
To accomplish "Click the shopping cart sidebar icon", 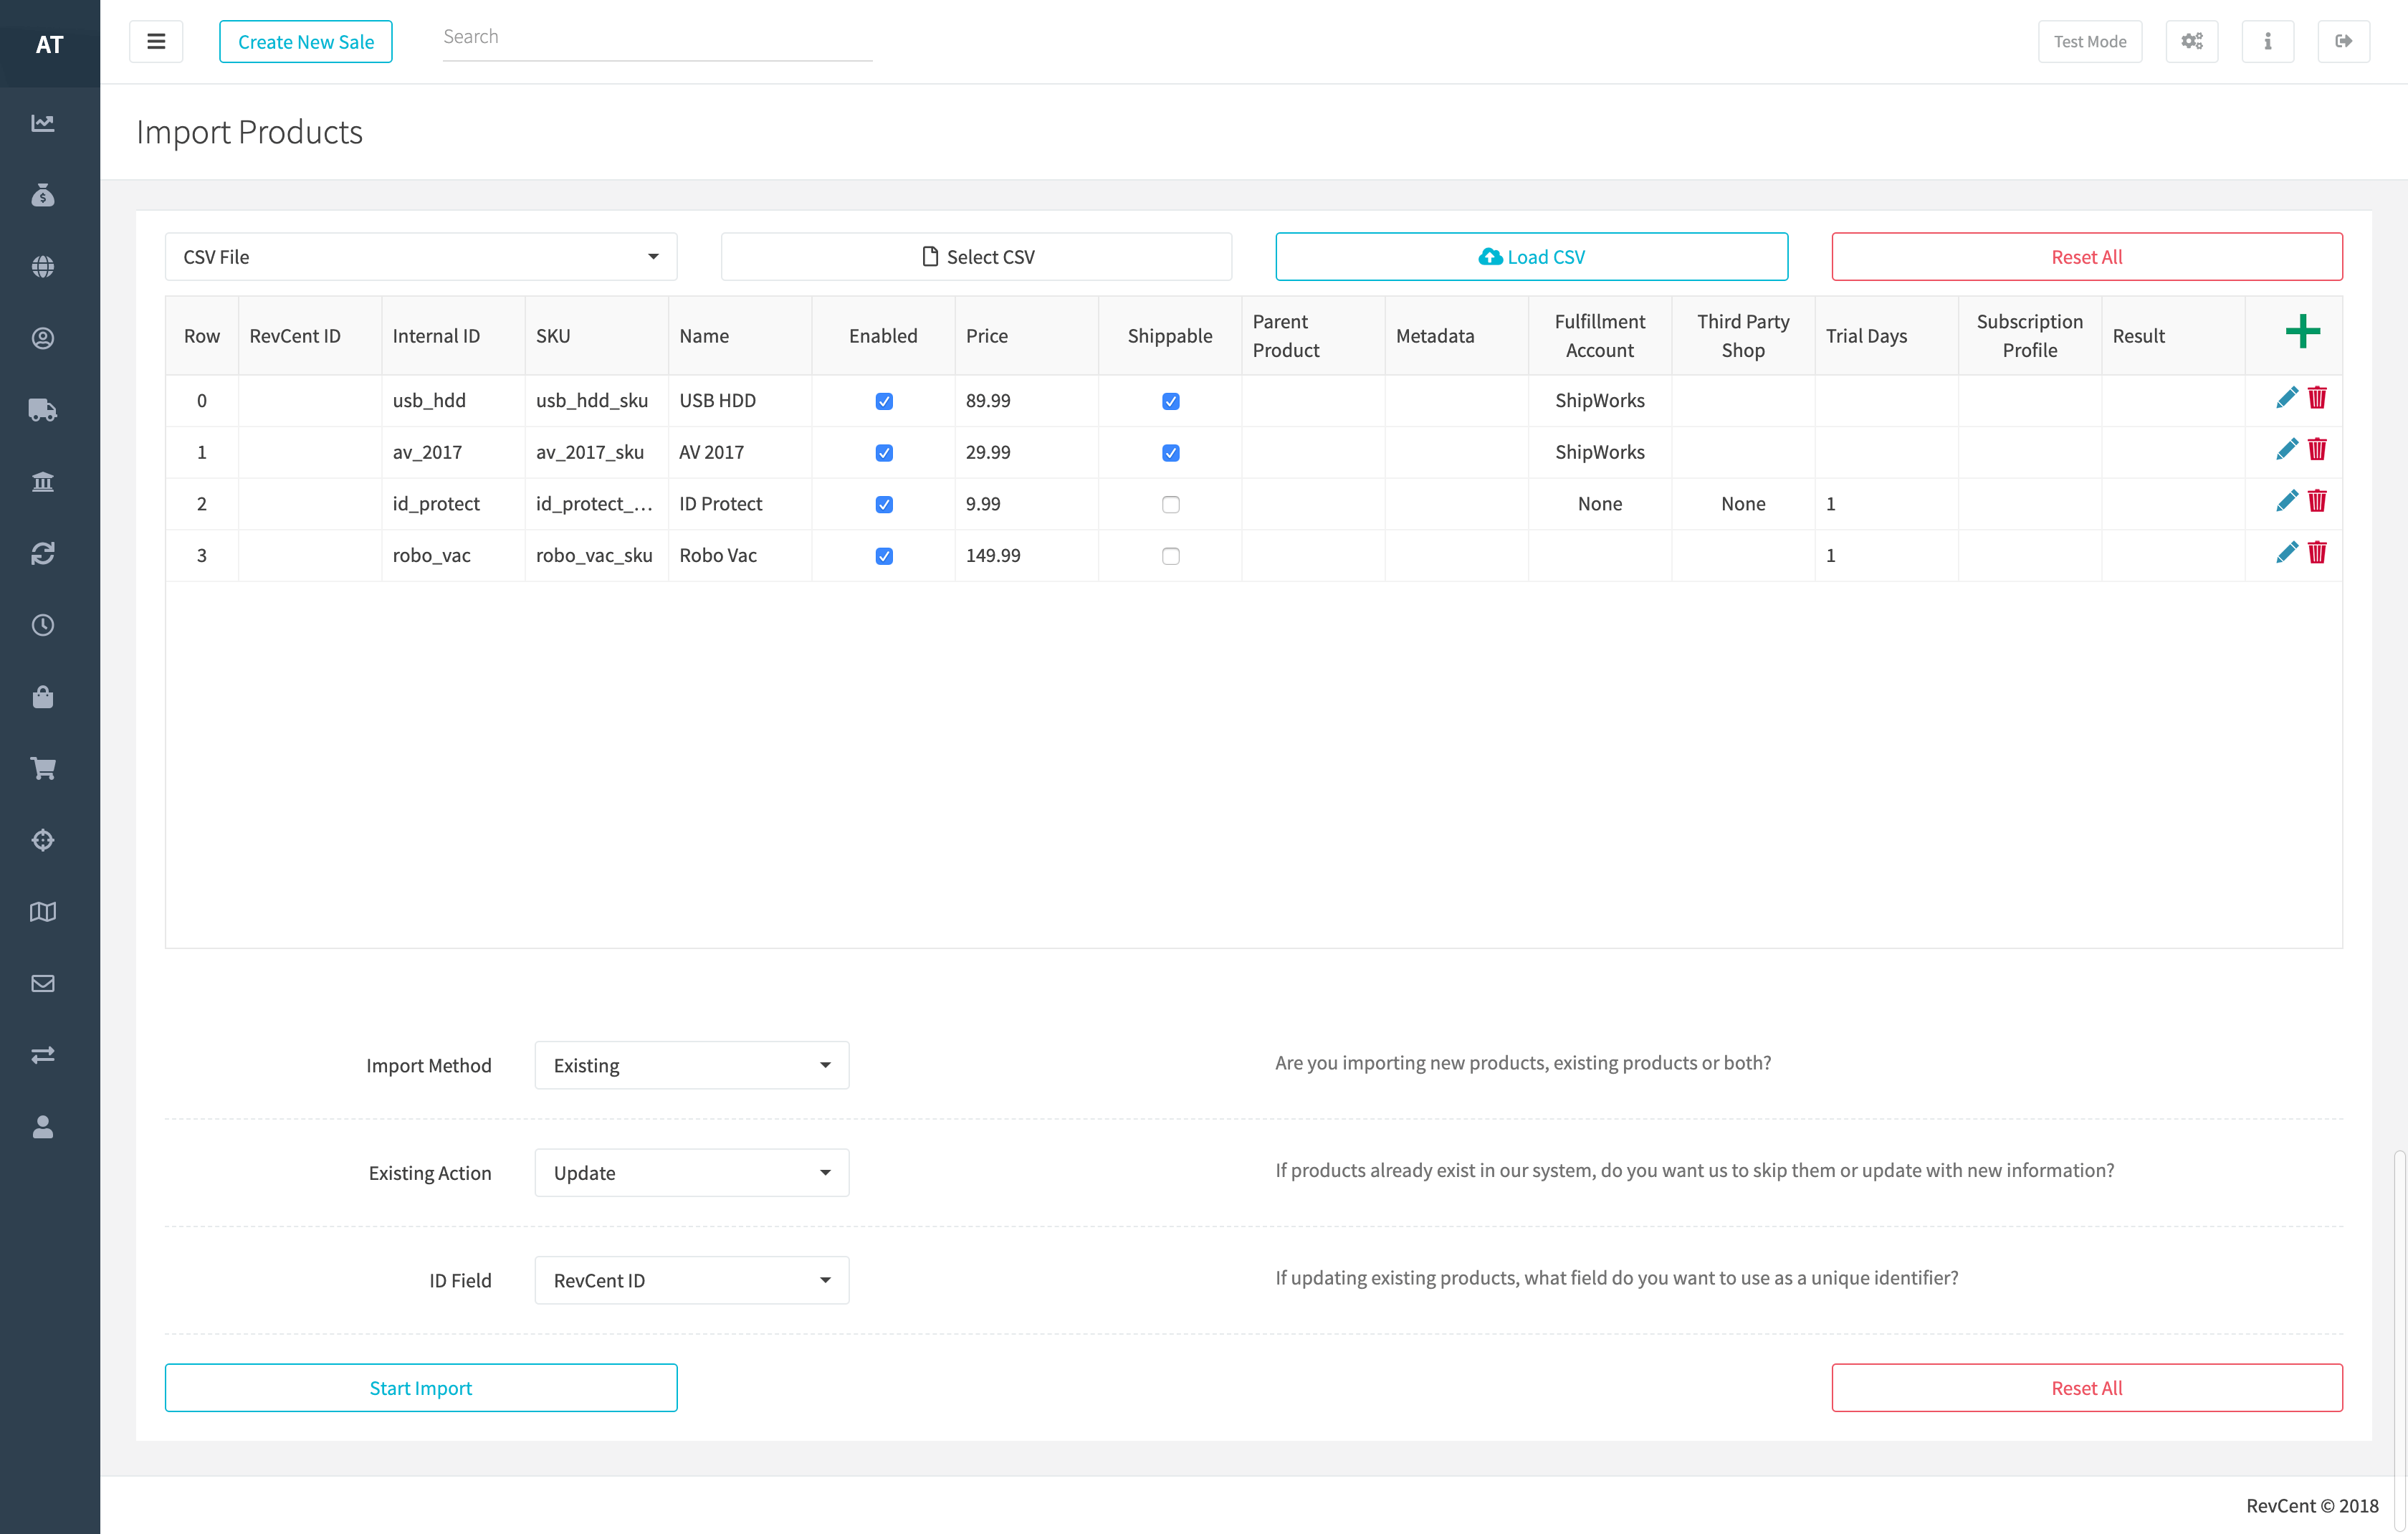I will [x=43, y=768].
